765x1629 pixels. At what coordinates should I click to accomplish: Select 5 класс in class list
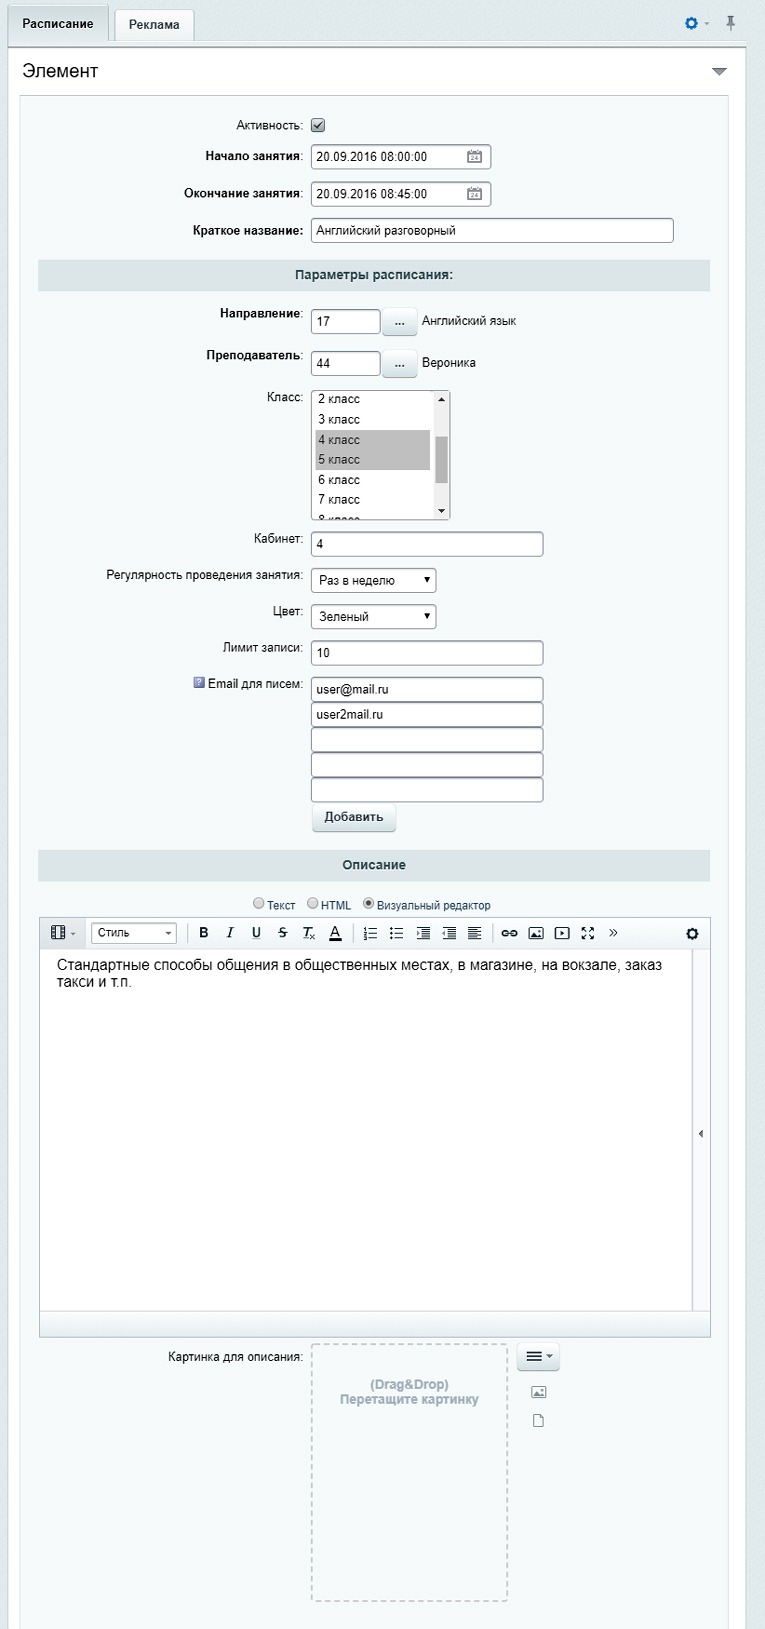point(372,460)
